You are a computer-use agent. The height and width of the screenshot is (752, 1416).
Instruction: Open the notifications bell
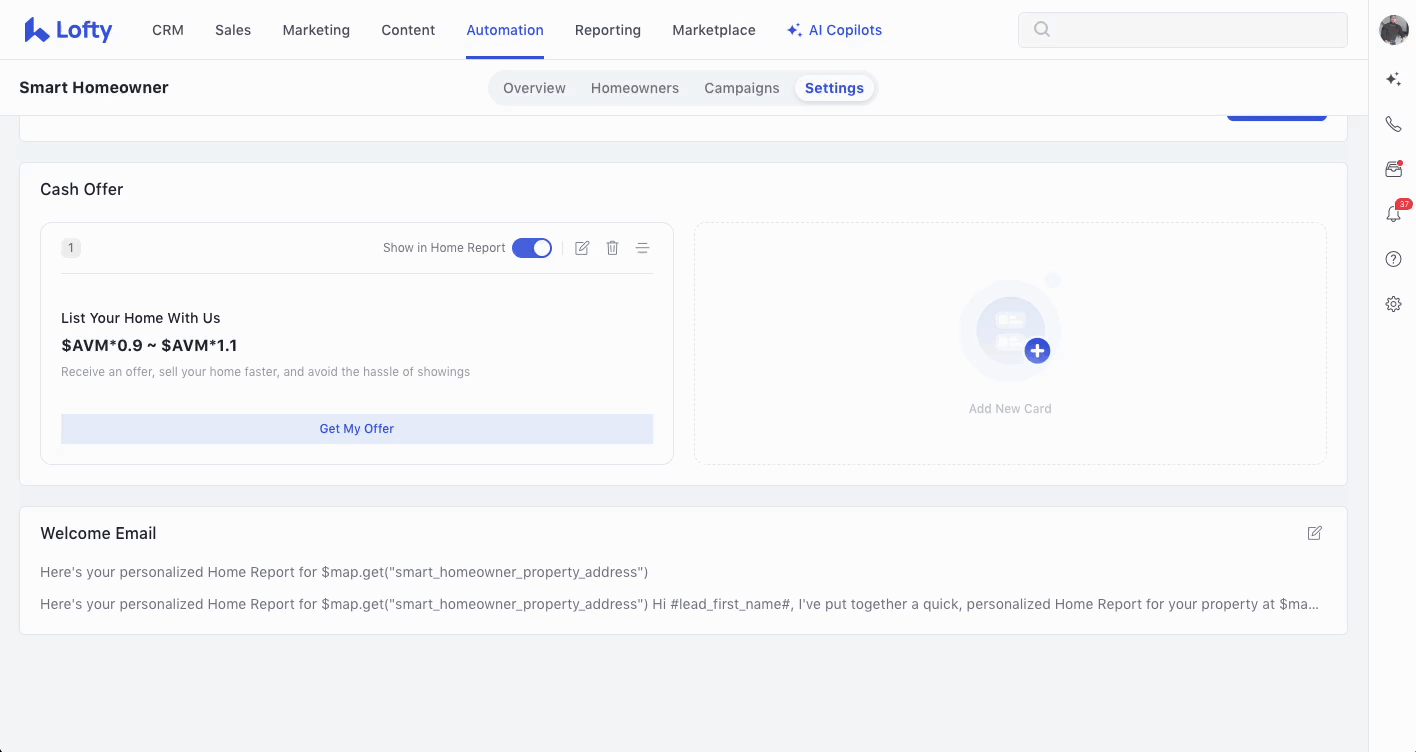coord(1393,214)
